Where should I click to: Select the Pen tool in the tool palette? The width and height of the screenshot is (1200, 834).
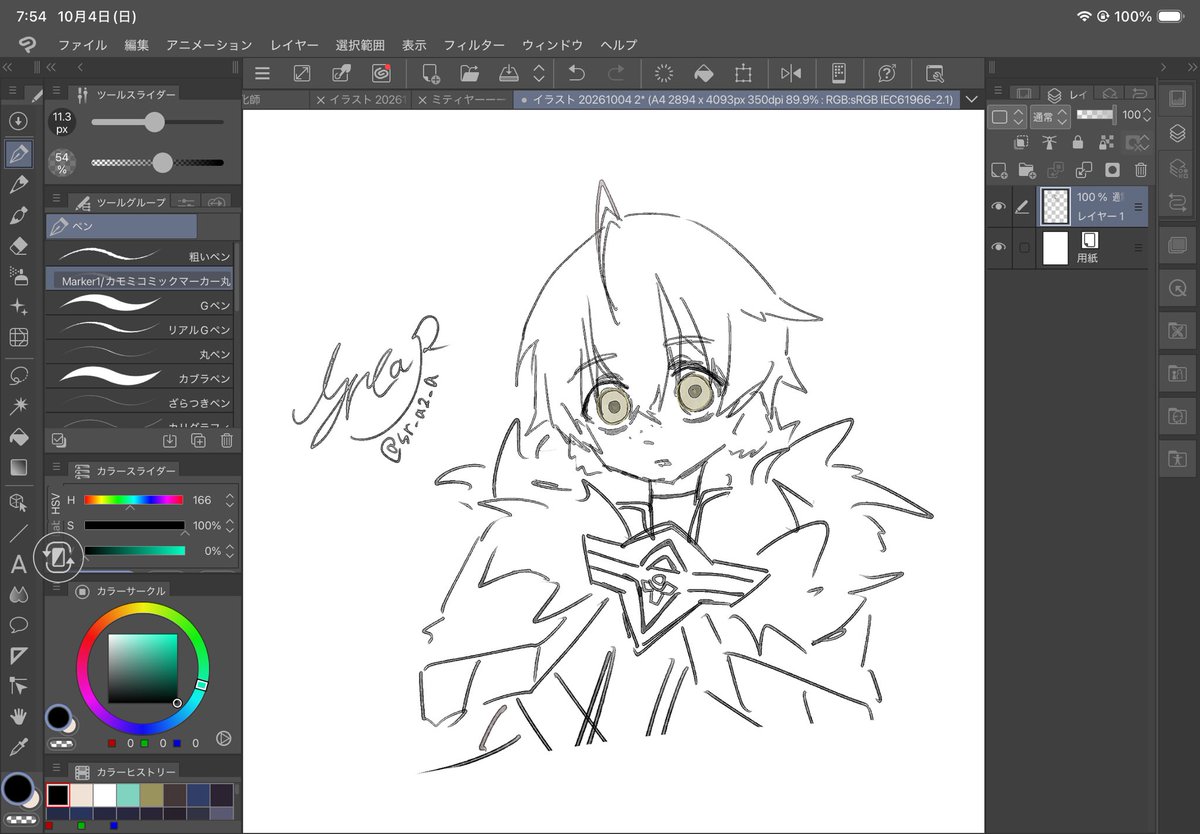pyautogui.click(x=18, y=154)
